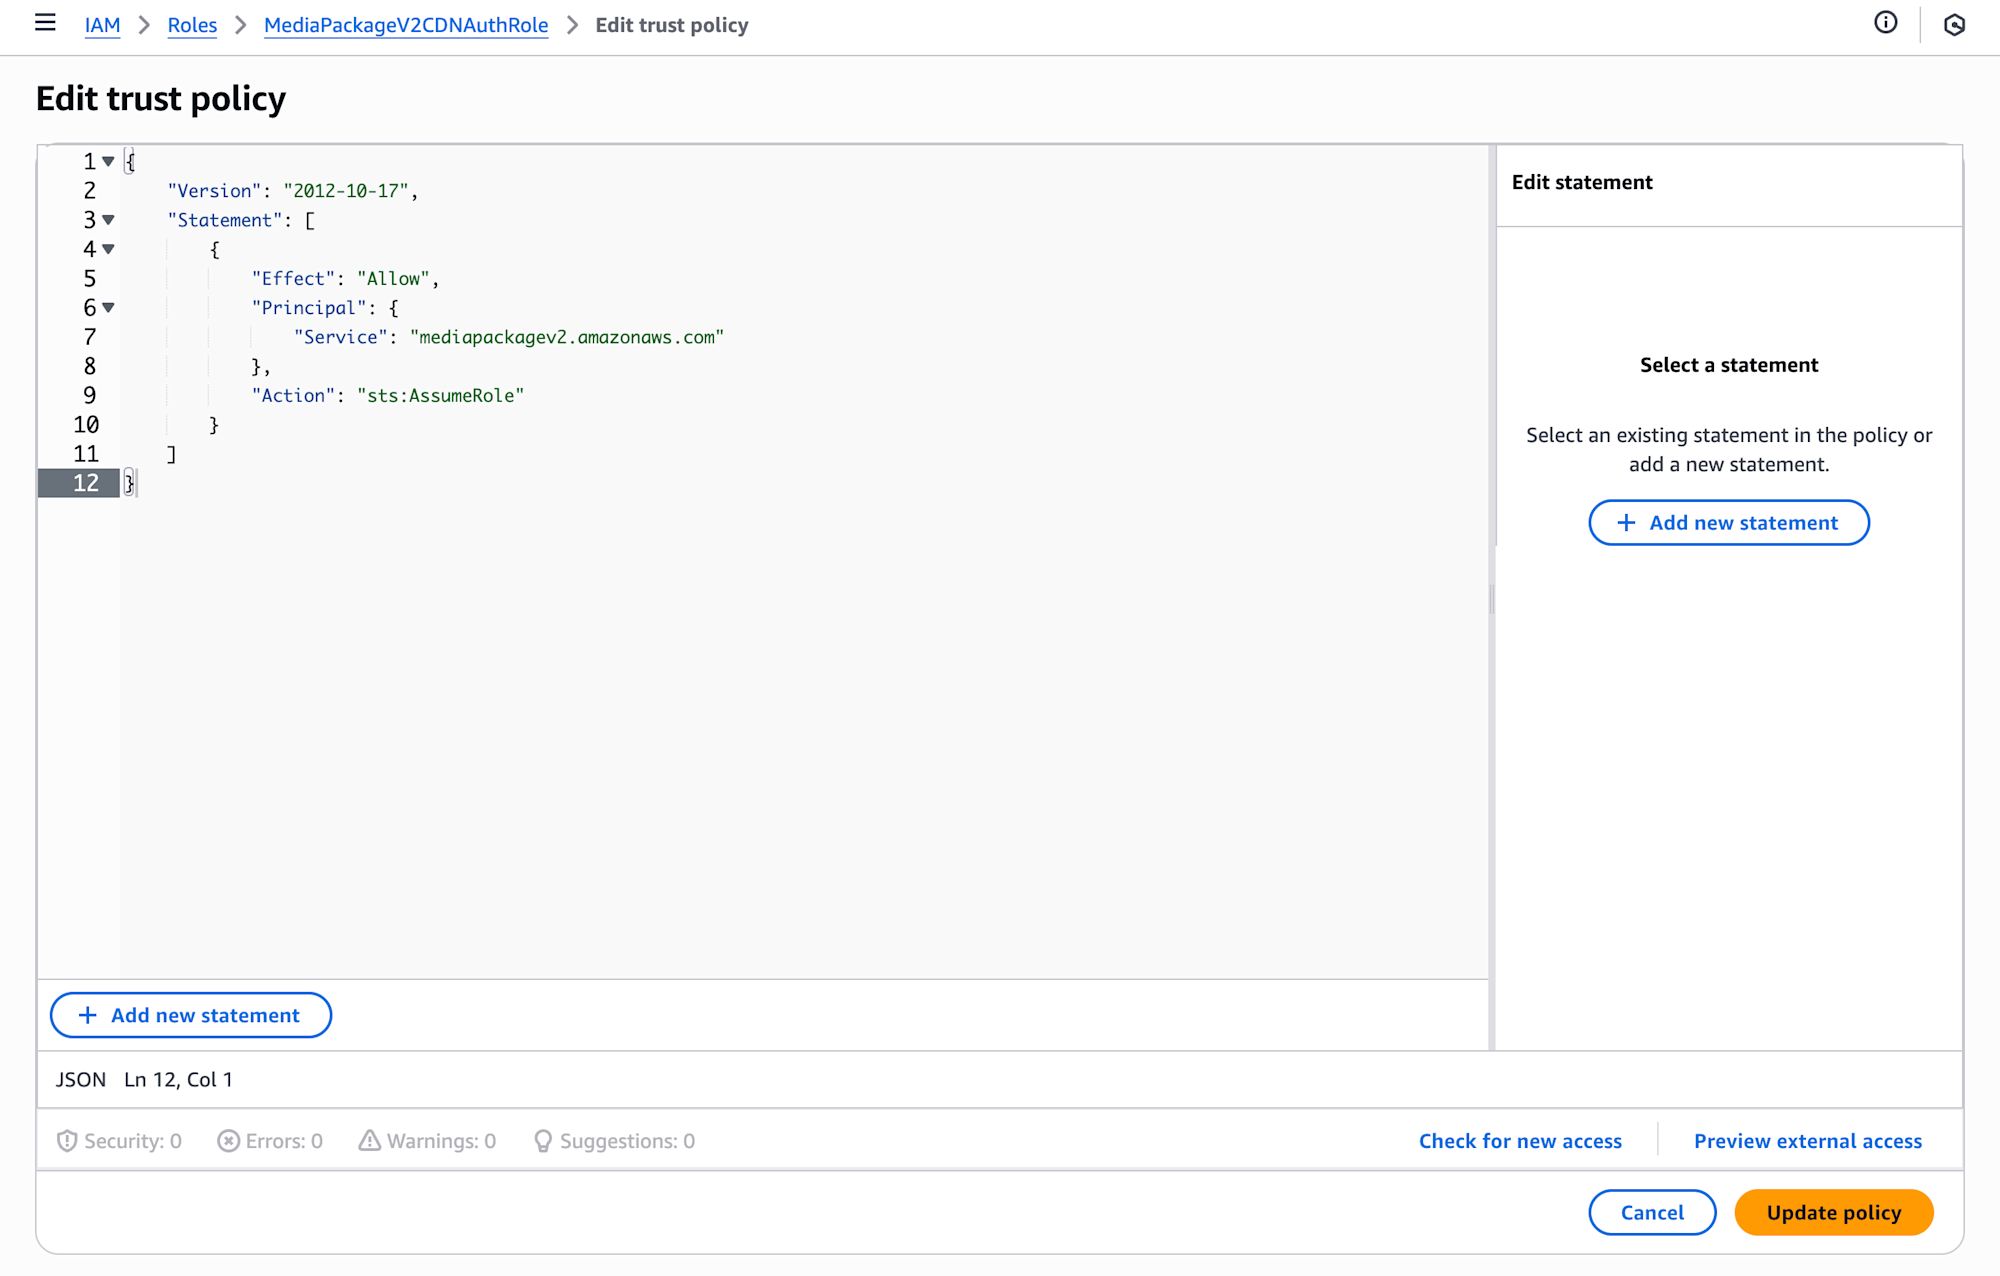The height and width of the screenshot is (1276, 2000).
Task: Click the Suggestions lightbulb status icon
Action: pos(542,1141)
